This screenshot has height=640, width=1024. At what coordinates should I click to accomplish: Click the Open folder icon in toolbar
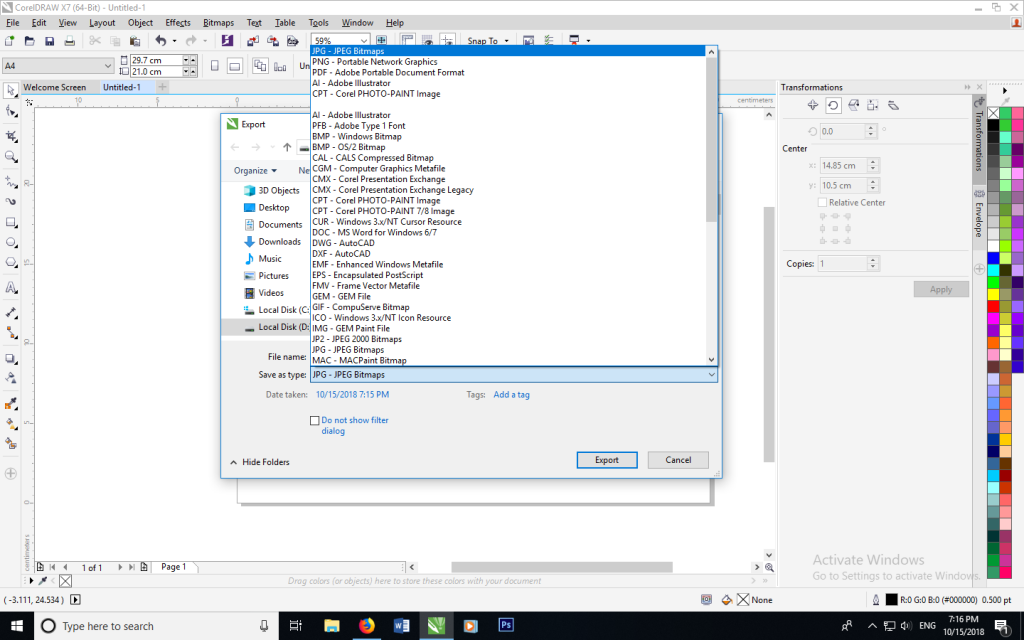point(29,40)
